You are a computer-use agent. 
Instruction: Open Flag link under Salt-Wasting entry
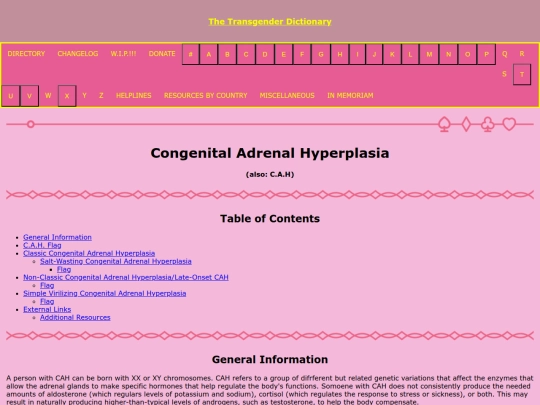(64, 269)
